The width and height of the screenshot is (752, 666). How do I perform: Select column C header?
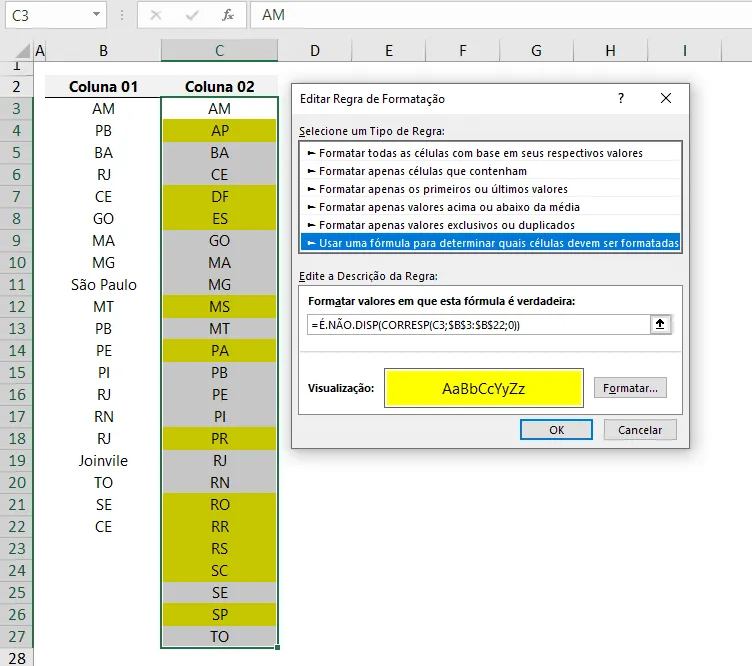[x=219, y=50]
